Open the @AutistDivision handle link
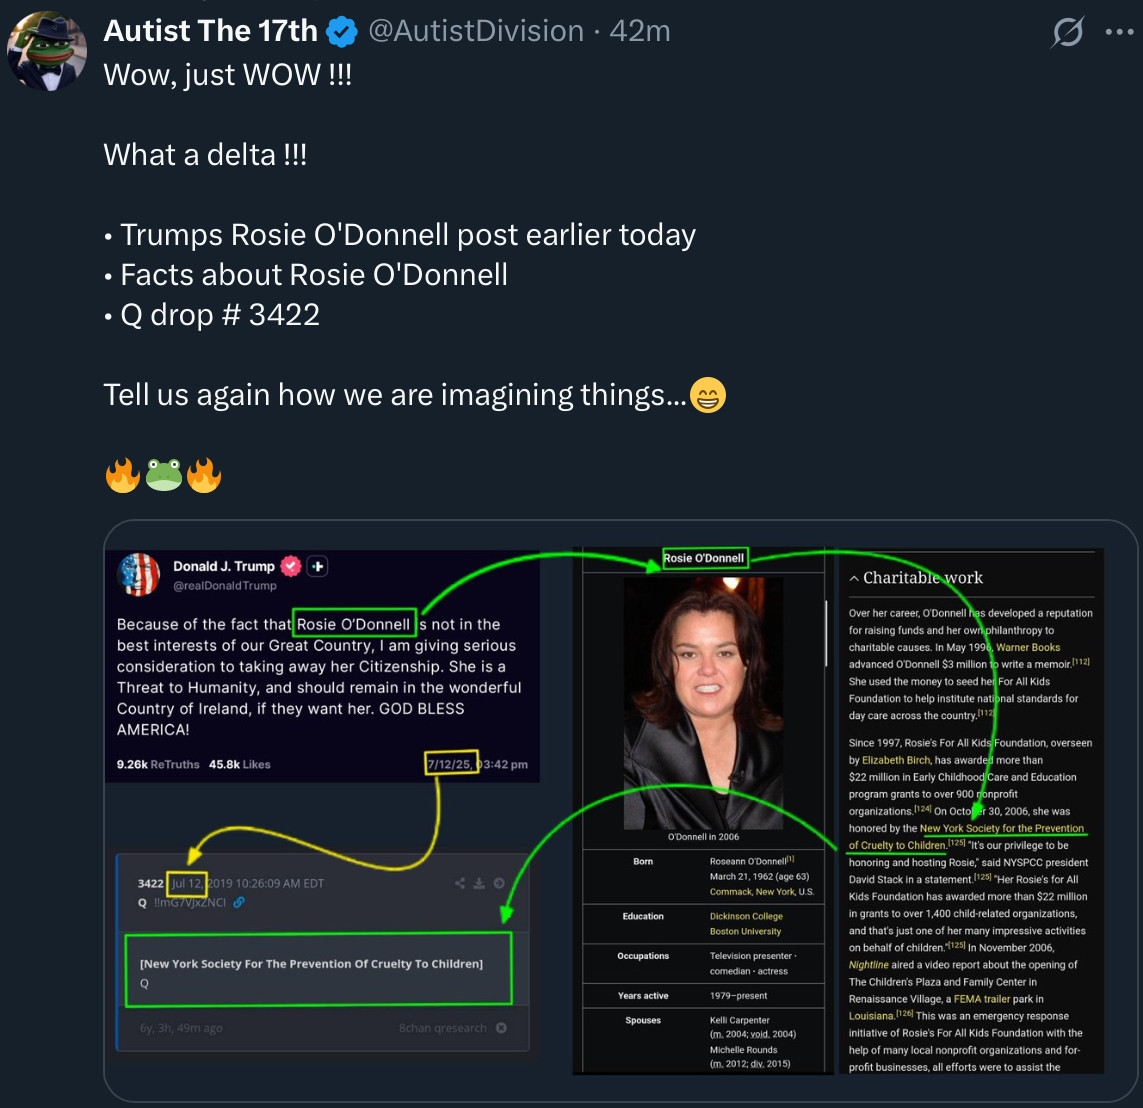Viewport: 1143px width, 1108px height. (476, 31)
